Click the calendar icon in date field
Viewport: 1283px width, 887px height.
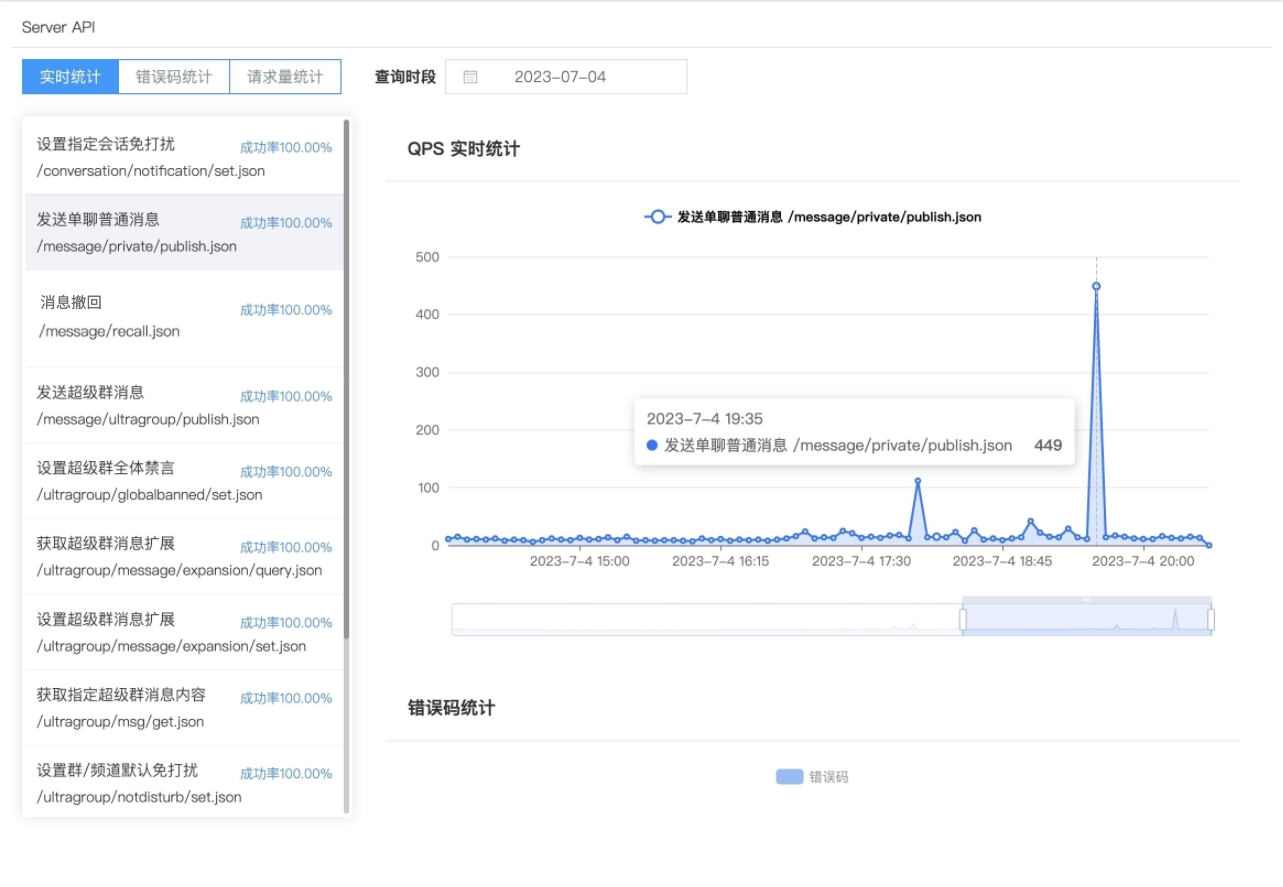click(470, 77)
